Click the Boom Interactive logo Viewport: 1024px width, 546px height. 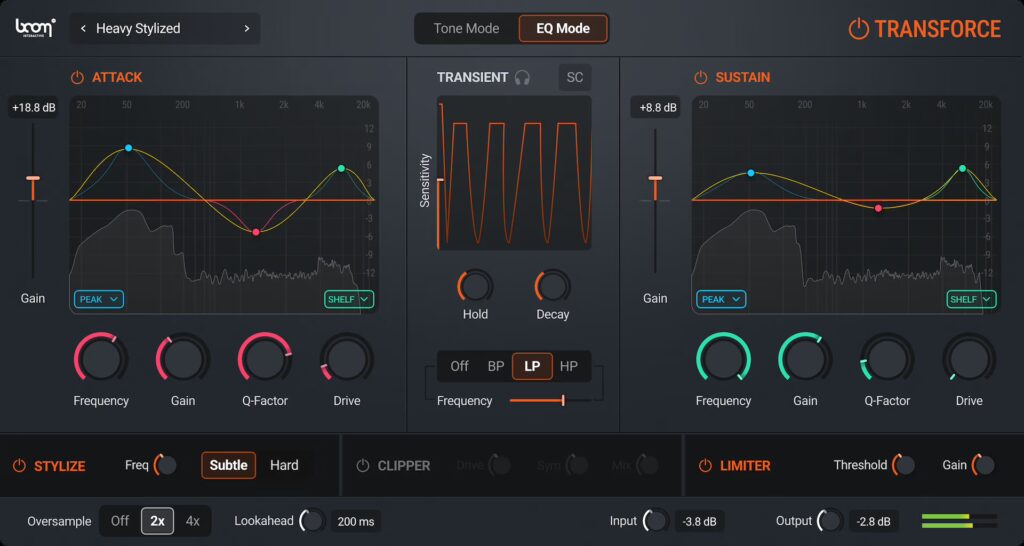(x=35, y=28)
